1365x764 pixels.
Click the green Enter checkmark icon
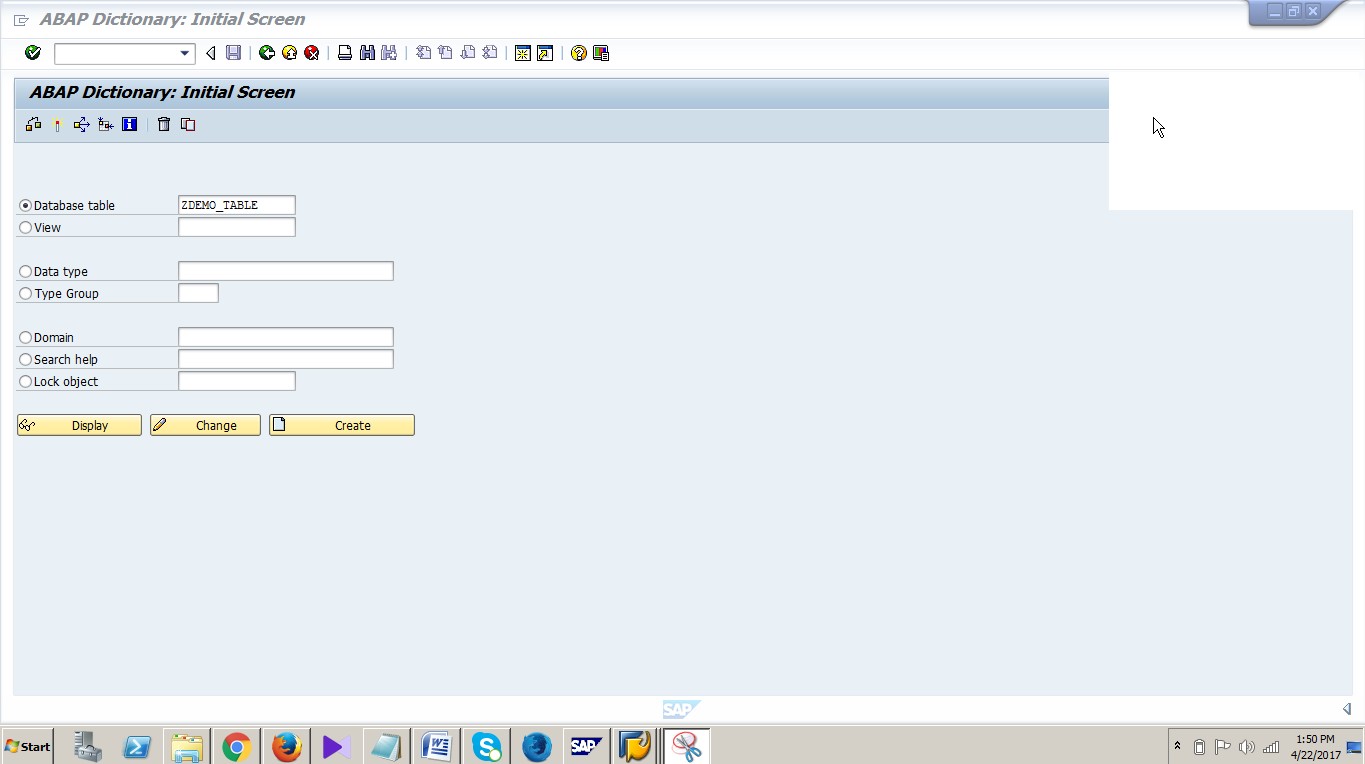coord(31,53)
